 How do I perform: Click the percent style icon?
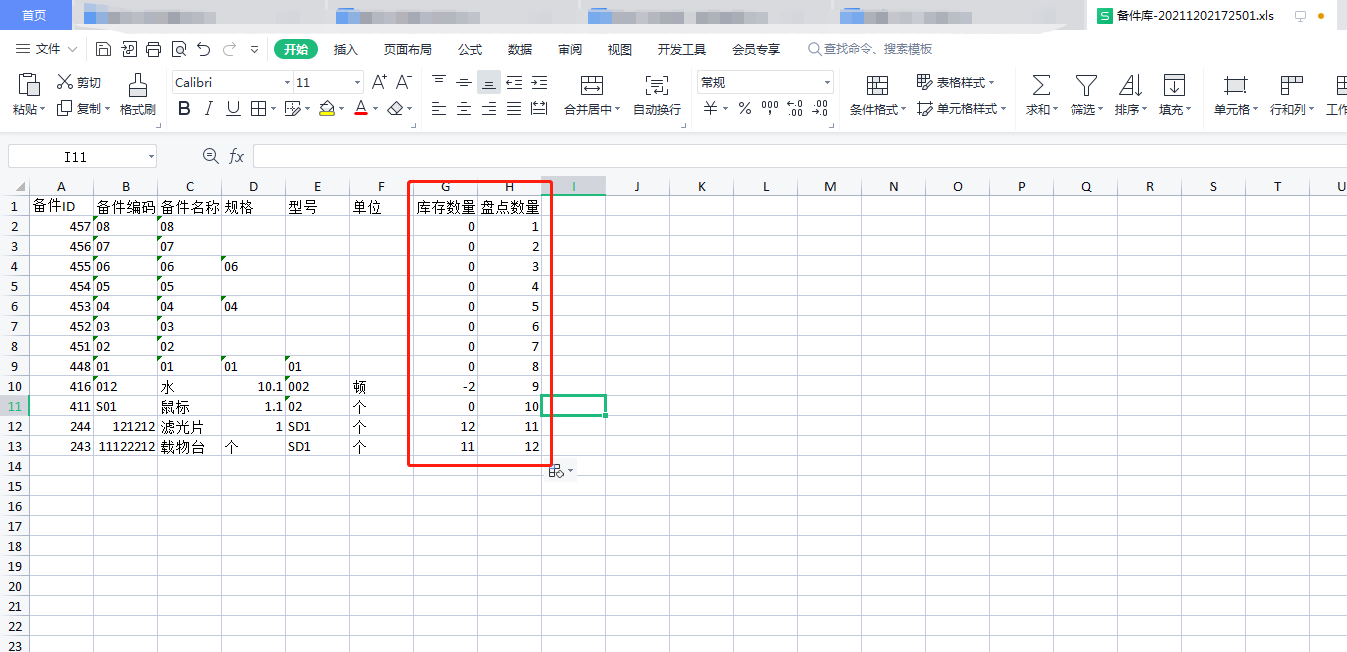pyautogui.click(x=744, y=109)
